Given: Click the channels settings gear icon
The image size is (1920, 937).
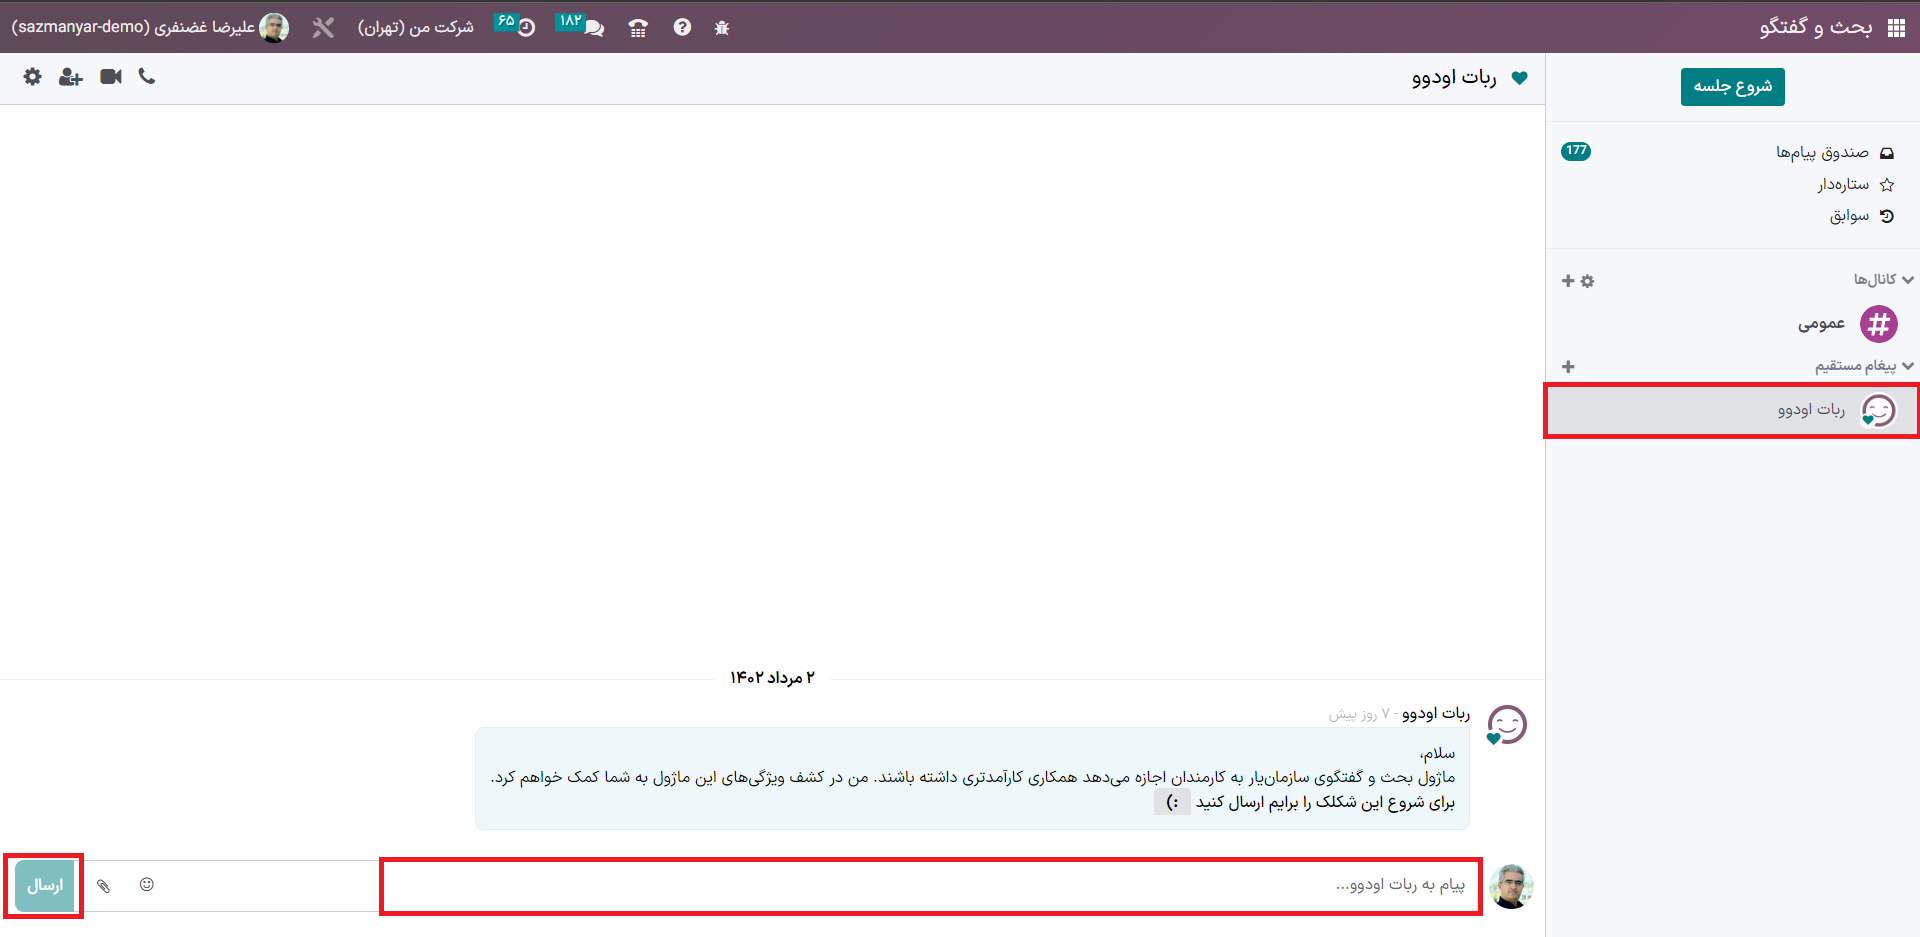Looking at the screenshot, I should click(x=1588, y=282).
